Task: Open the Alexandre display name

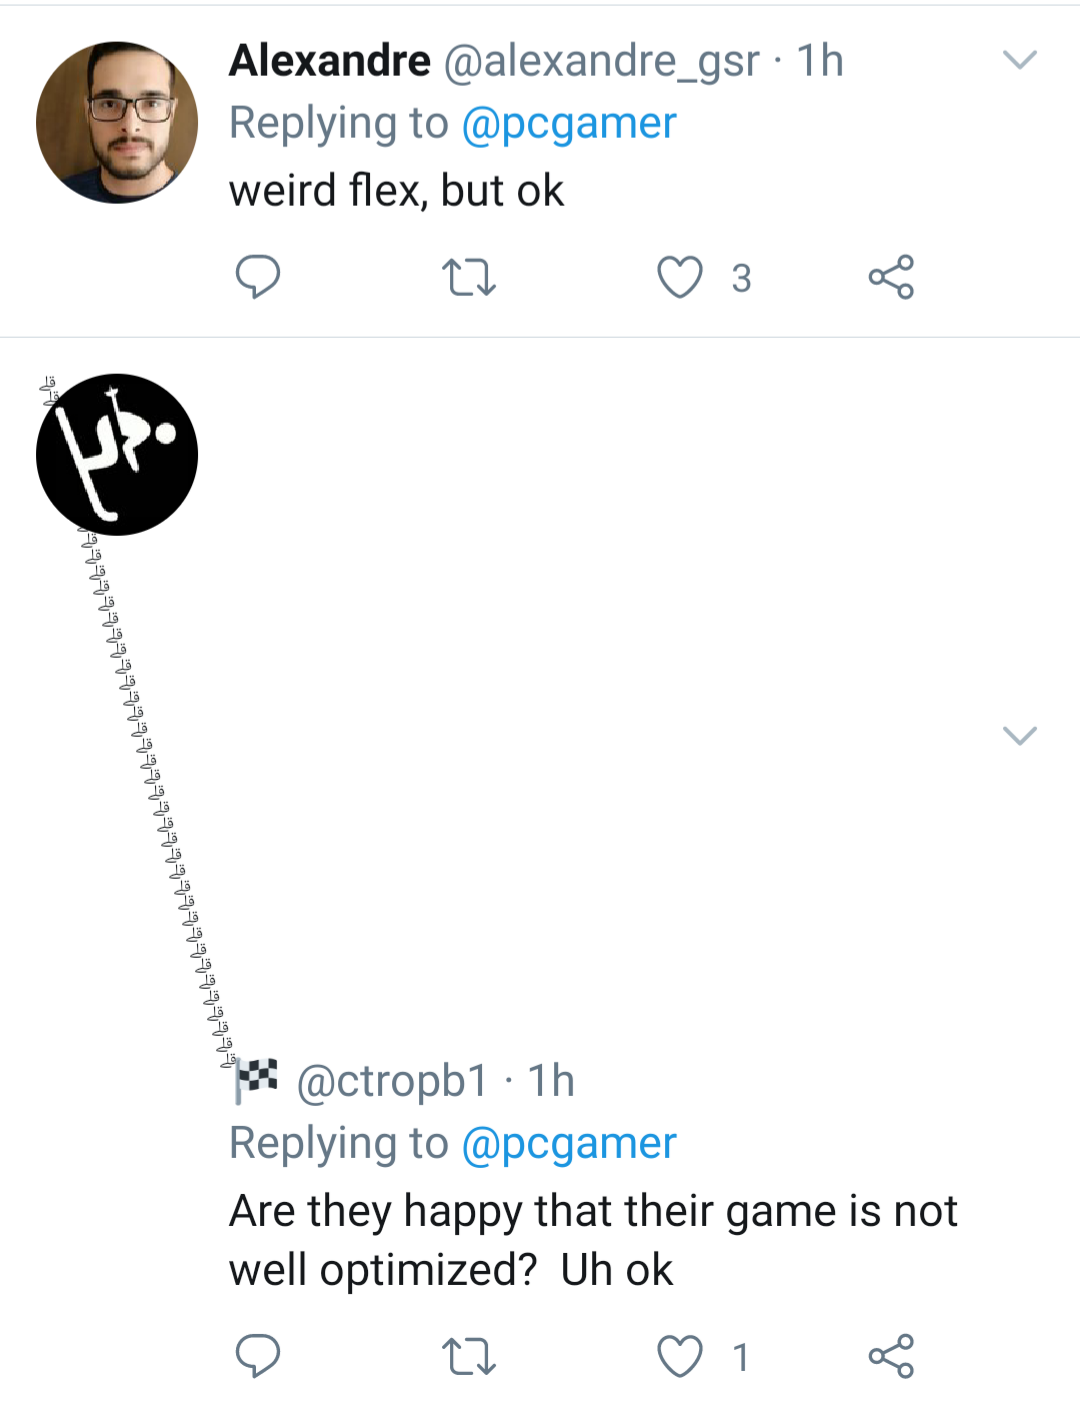Action: (x=330, y=61)
